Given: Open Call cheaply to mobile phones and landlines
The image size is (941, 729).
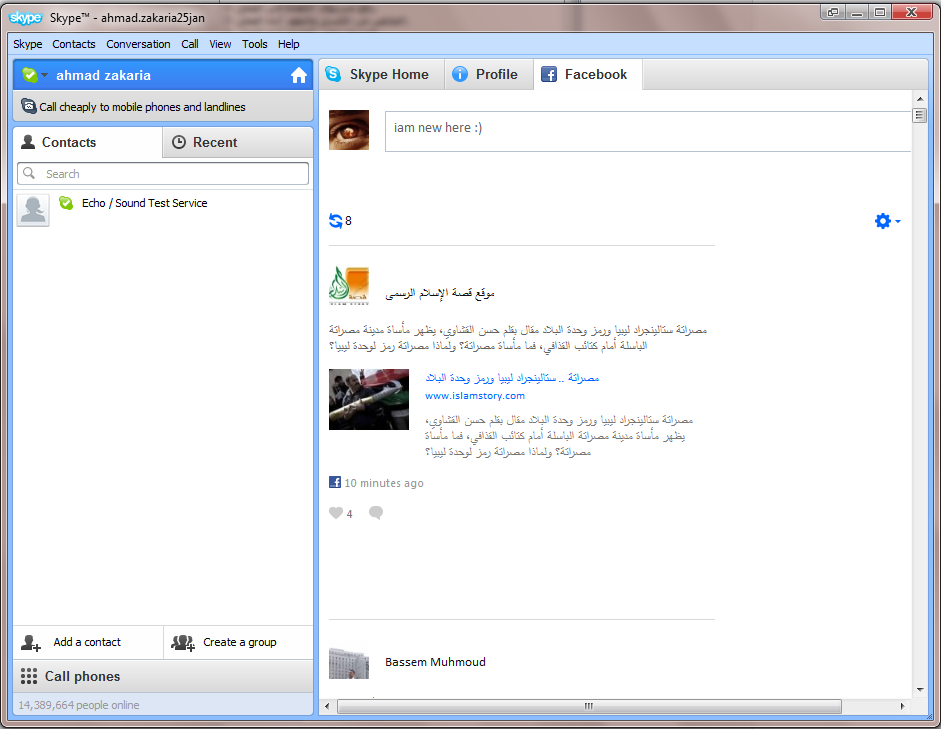Looking at the screenshot, I should pos(163,107).
